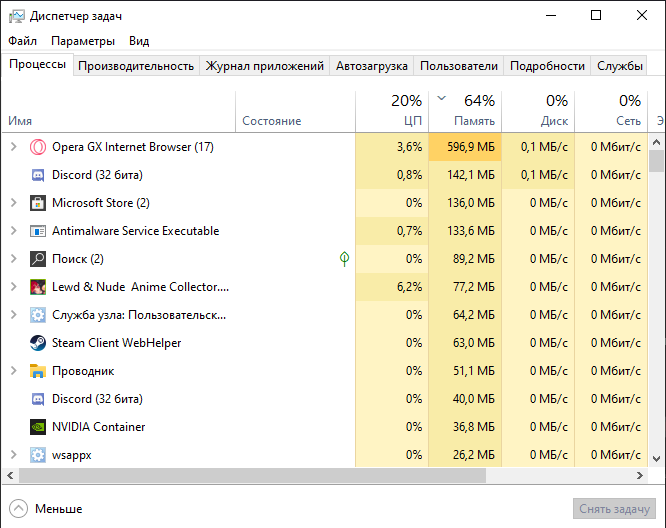This screenshot has height=528, width=666.
Task: Expand the Lewd & Nude Anime Collector row
Action: pos(14,287)
